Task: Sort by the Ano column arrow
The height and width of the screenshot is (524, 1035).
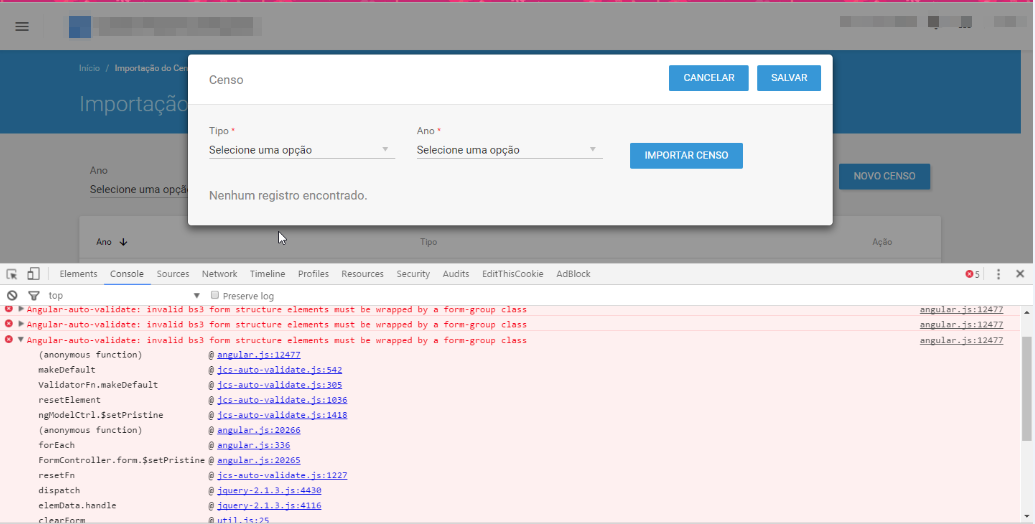Action: [x=123, y=242]
